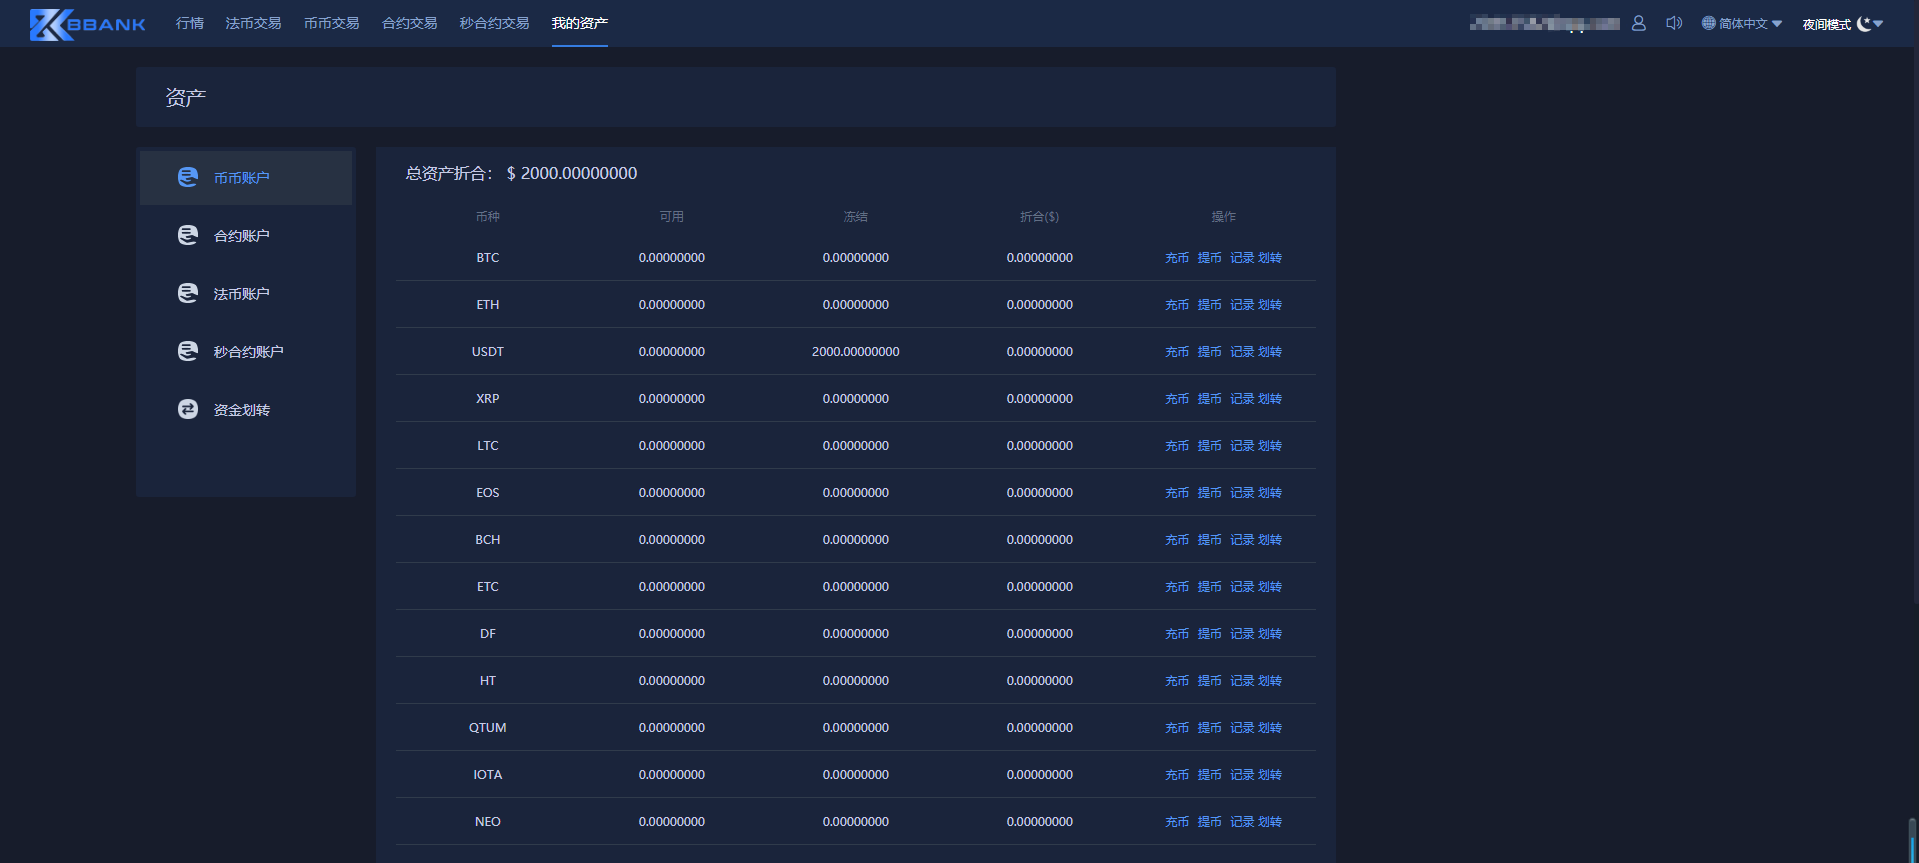Select 法币账户 in the sidebar
Image resolution: width=1919 pixels, height=863 pixels.
tap(246, 294)
